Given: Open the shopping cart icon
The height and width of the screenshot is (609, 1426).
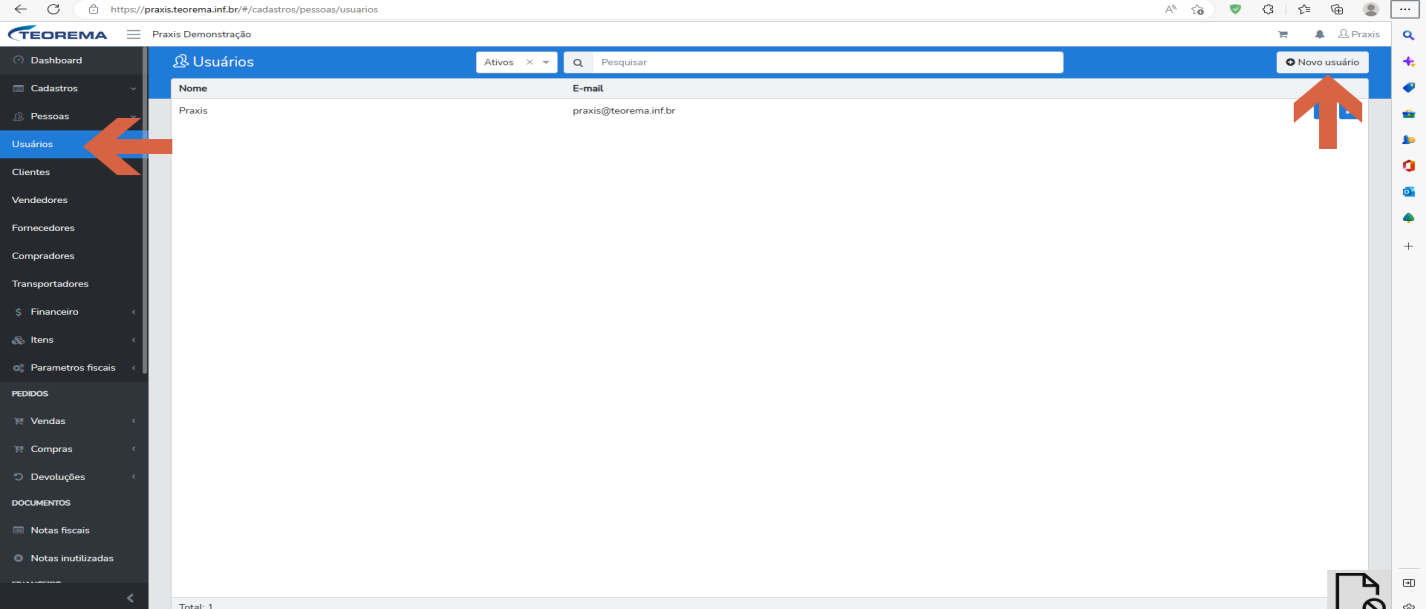Looking at the screenshot, I should click(1283, 34).
